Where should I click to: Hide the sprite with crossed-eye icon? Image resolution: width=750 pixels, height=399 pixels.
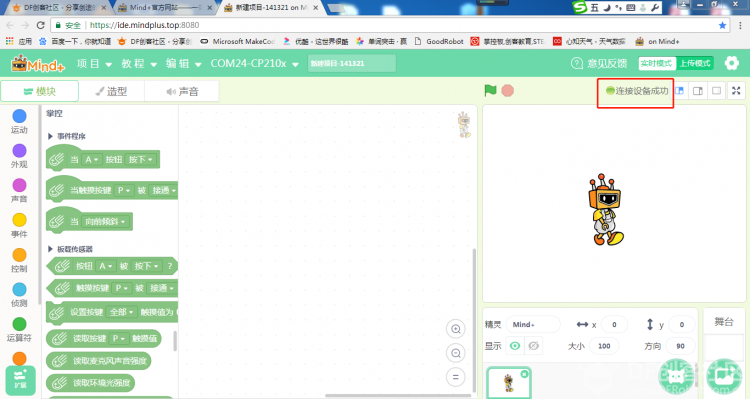tap(534, 345)
